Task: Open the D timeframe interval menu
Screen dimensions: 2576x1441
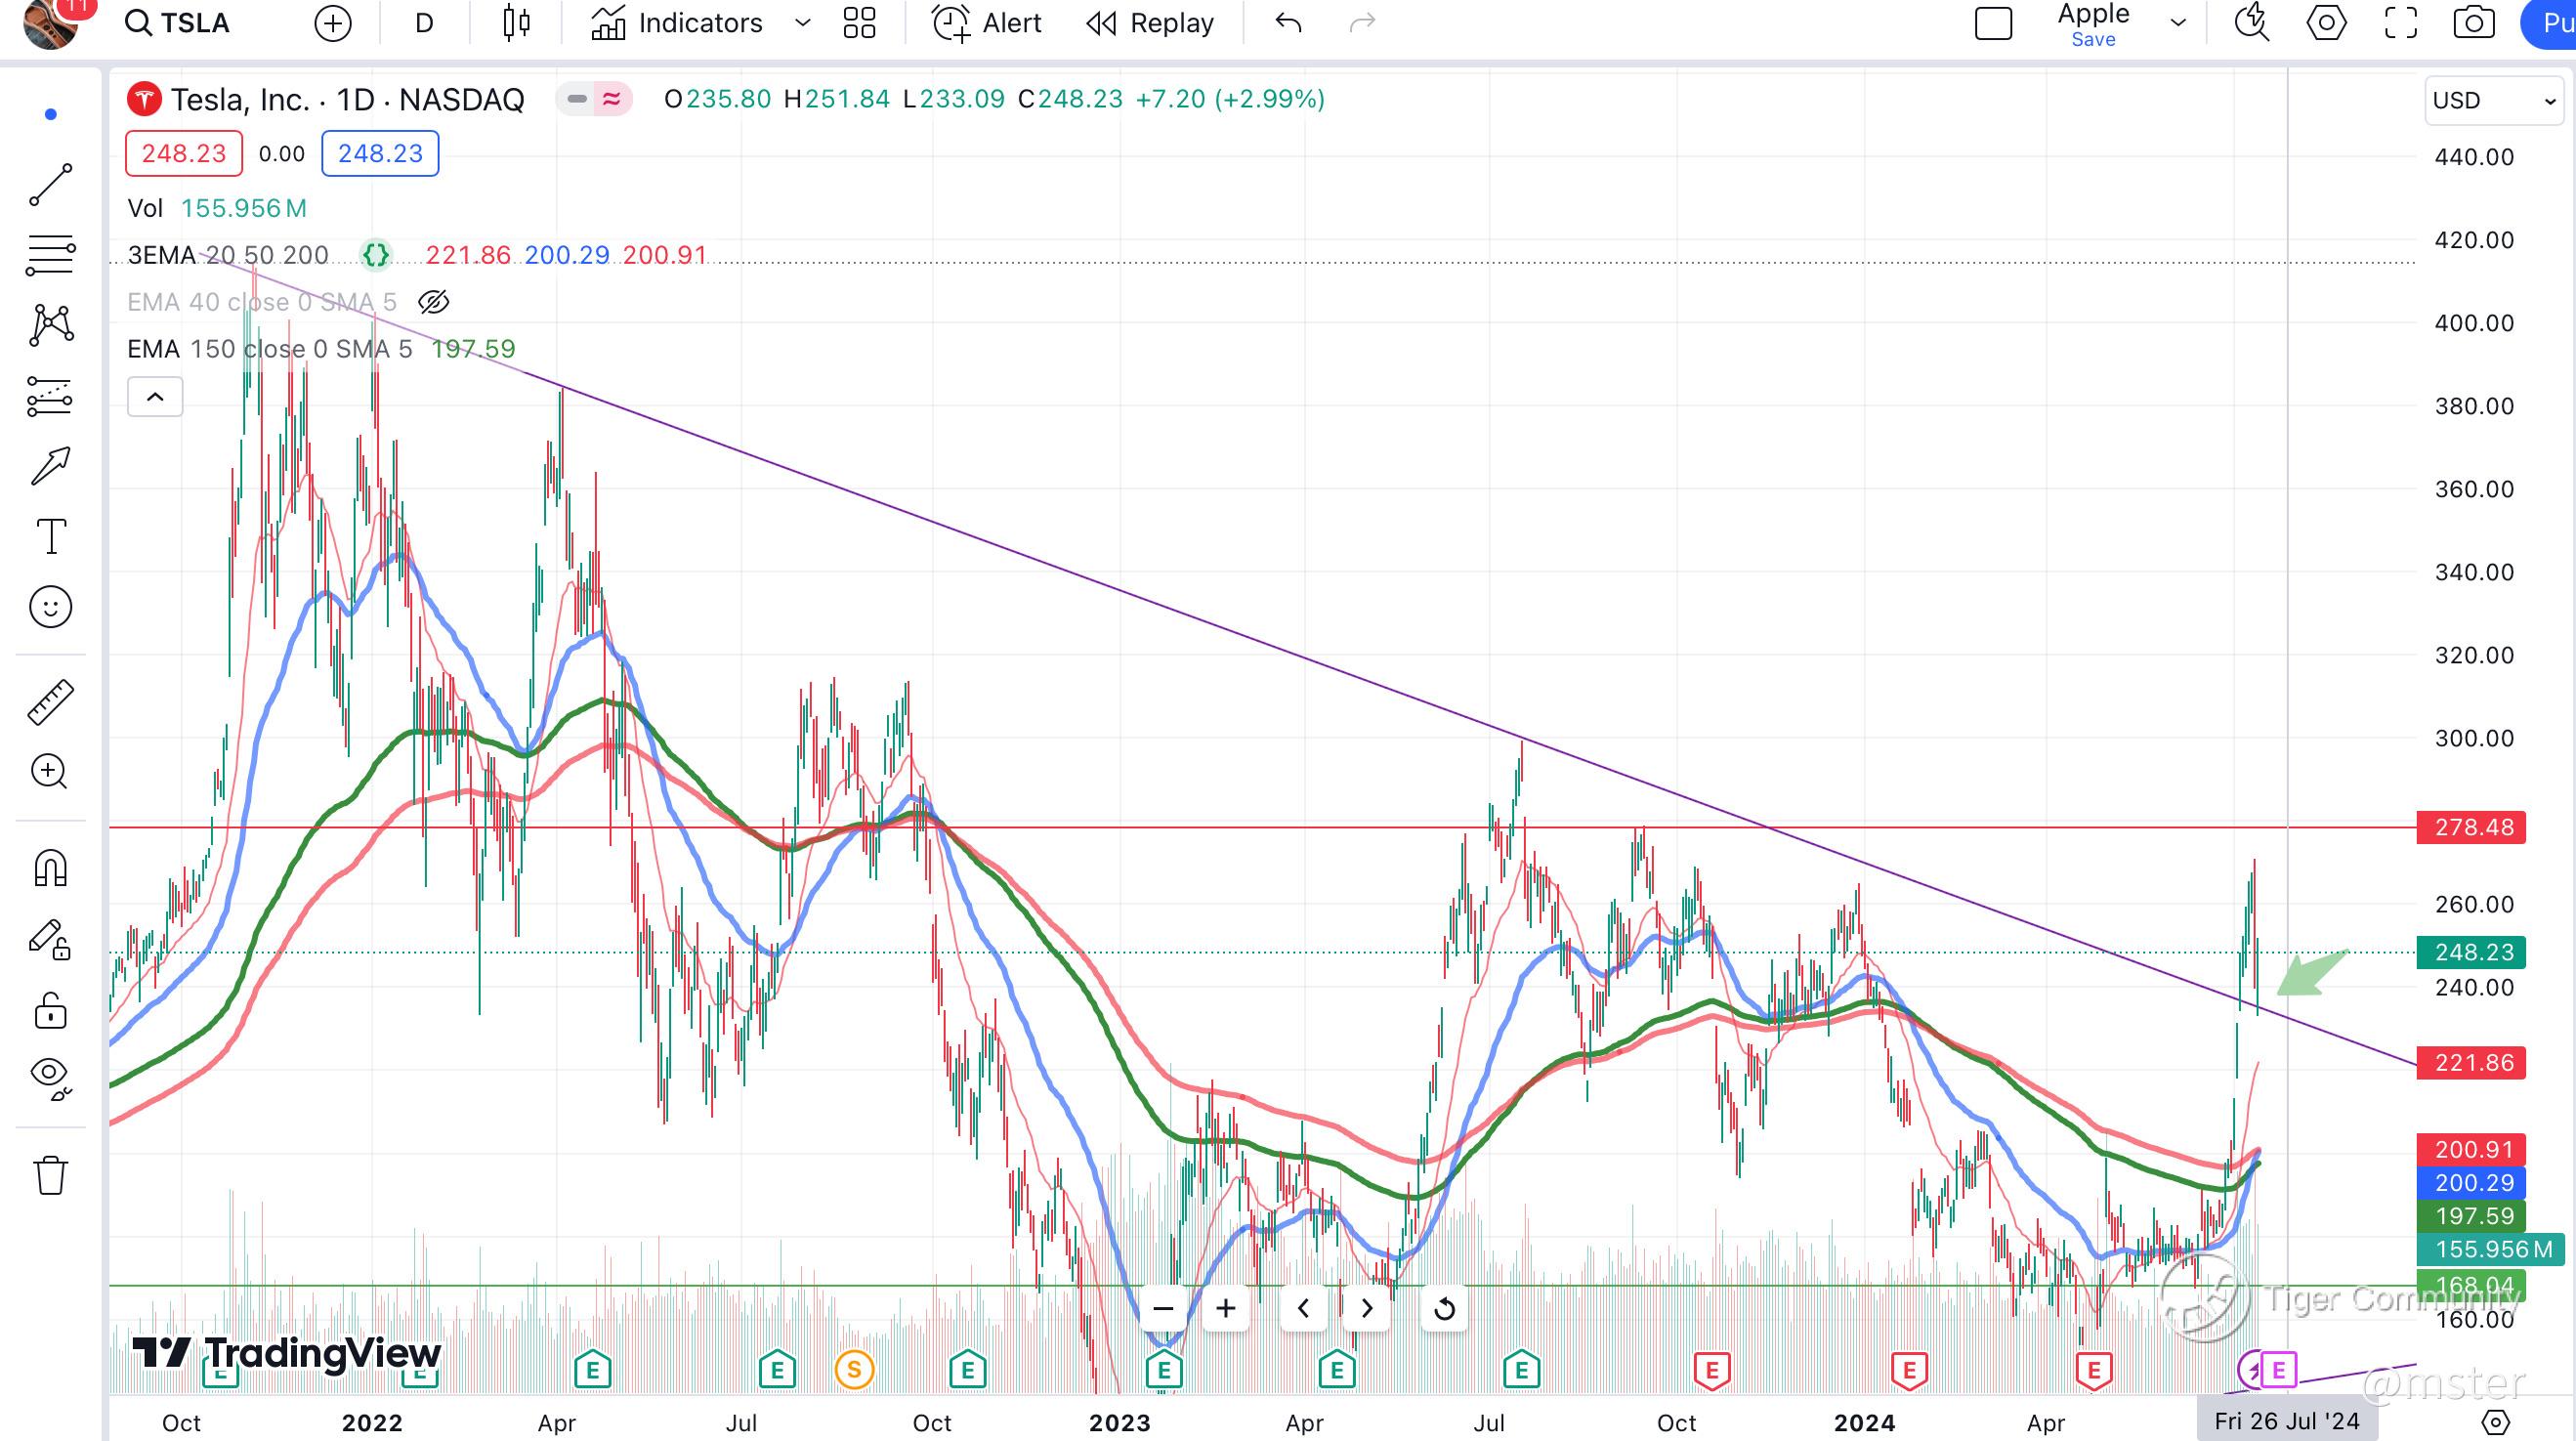Action: coord(424,23)
